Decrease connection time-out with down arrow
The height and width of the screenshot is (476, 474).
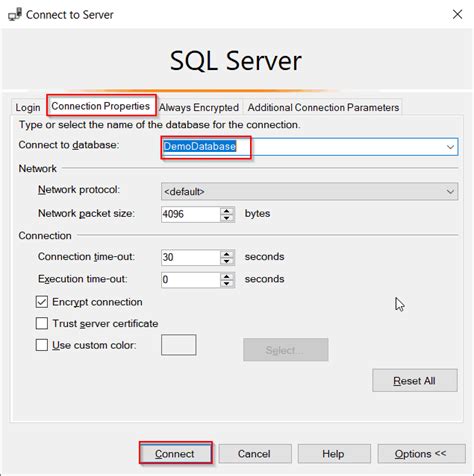[227, 261]
